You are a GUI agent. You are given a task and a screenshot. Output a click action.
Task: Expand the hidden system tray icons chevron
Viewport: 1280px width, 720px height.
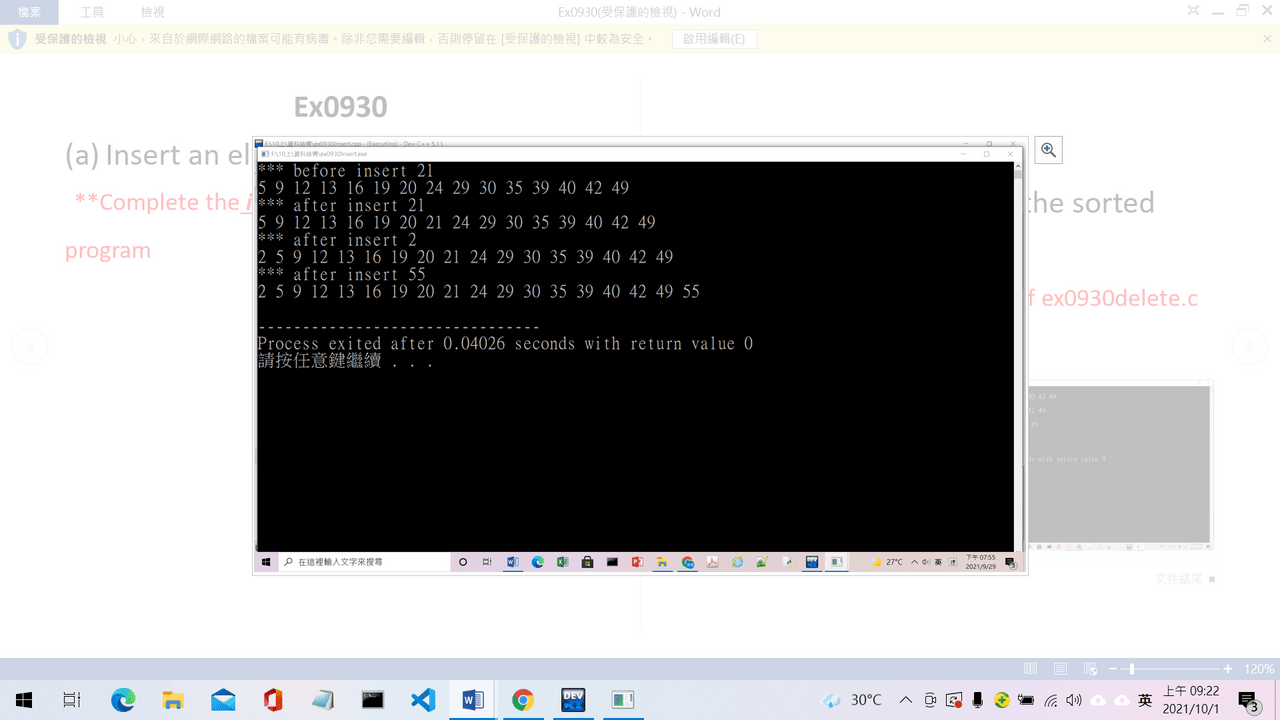point(906,700)
